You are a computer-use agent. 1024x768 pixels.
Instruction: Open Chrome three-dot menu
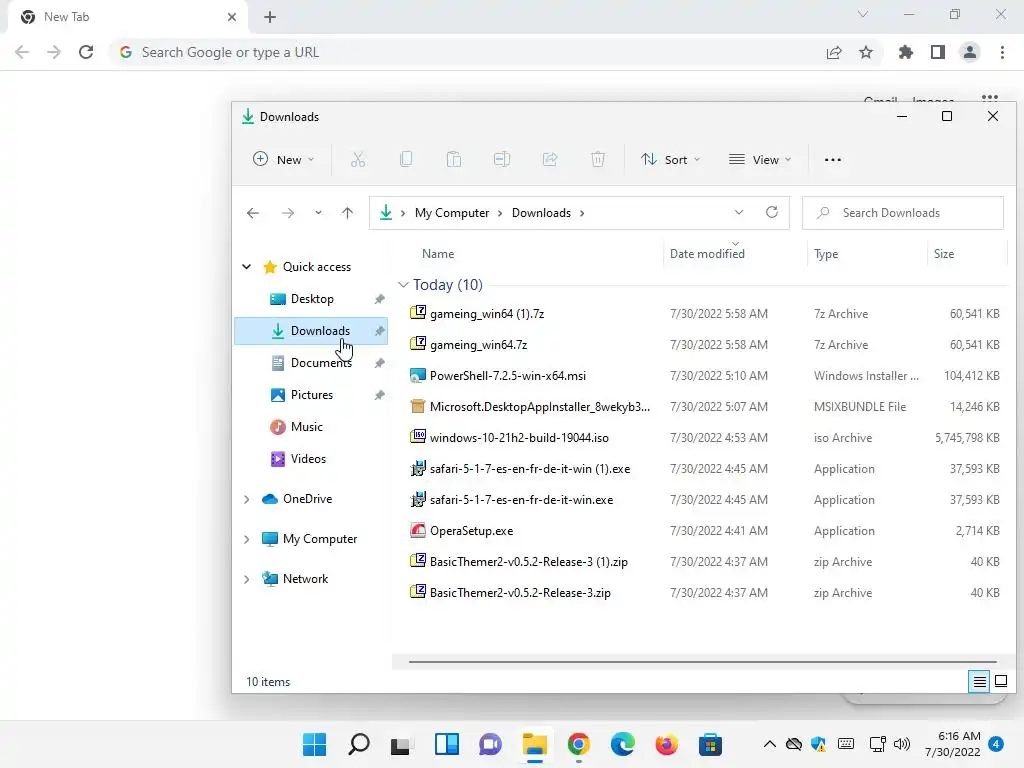1002,52
